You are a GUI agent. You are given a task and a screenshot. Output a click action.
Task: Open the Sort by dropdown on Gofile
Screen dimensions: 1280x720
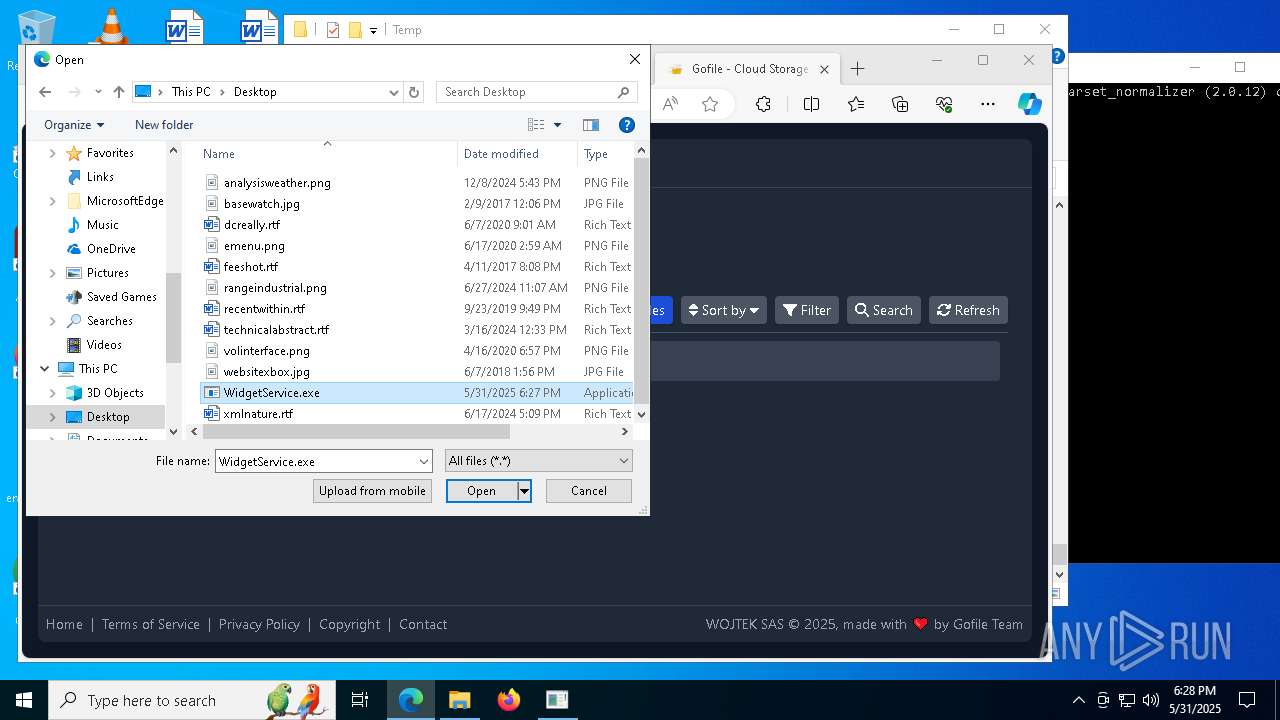tap(724, 310)
